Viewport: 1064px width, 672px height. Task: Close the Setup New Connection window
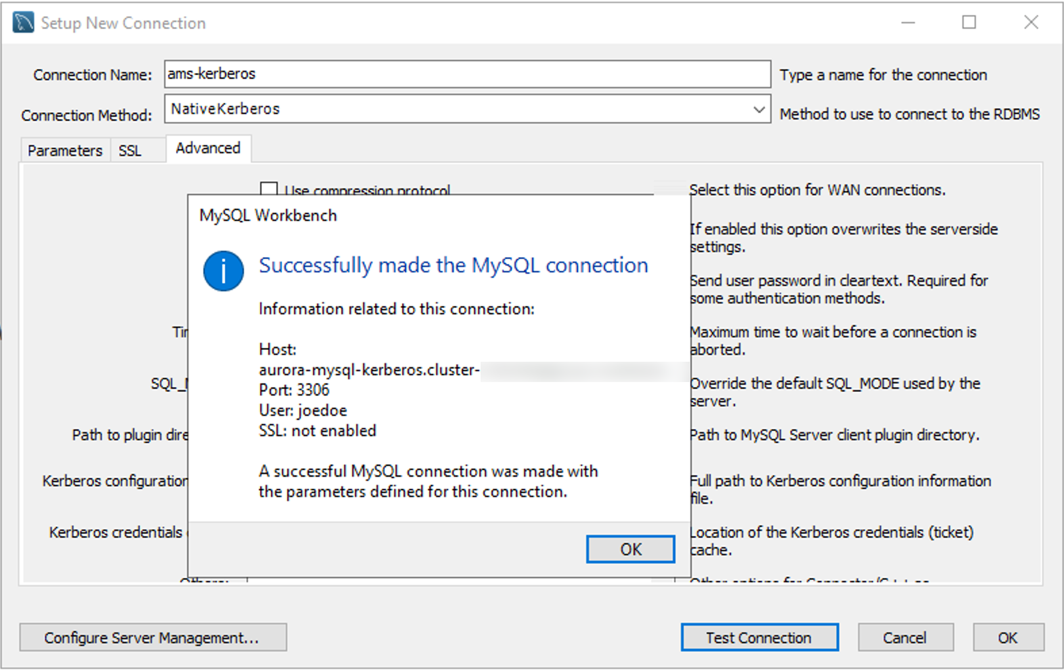[x=1031, y=22]
